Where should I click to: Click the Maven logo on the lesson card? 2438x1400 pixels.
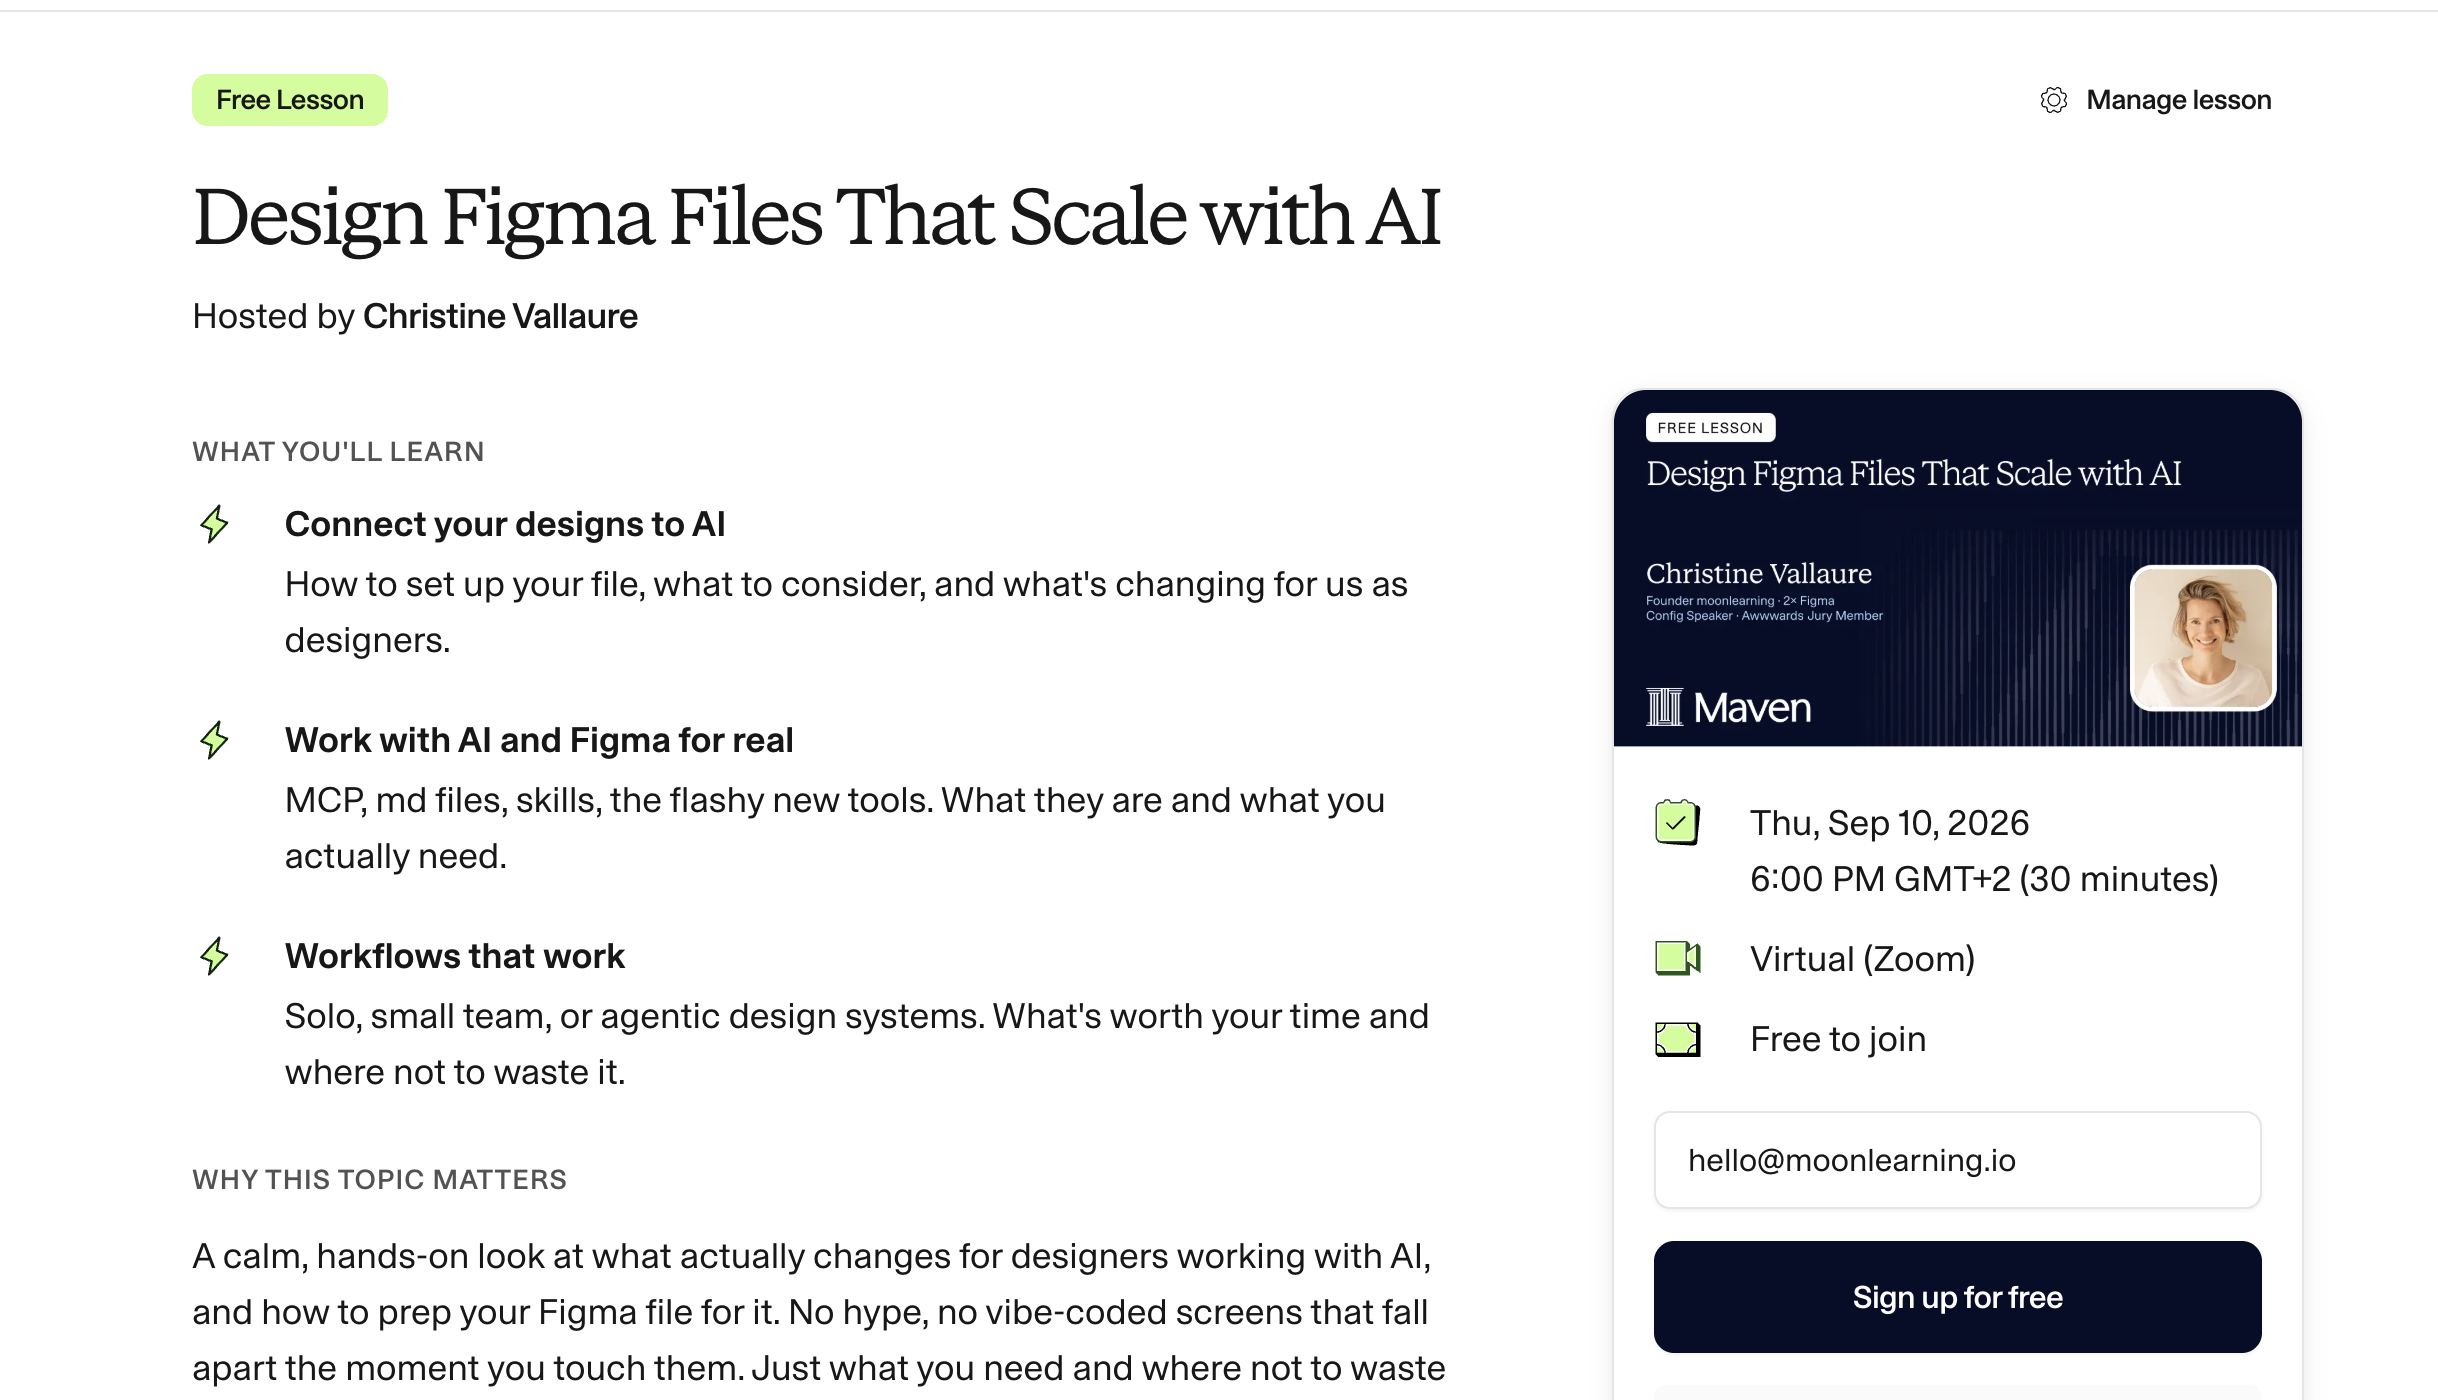coord(1728,708)
